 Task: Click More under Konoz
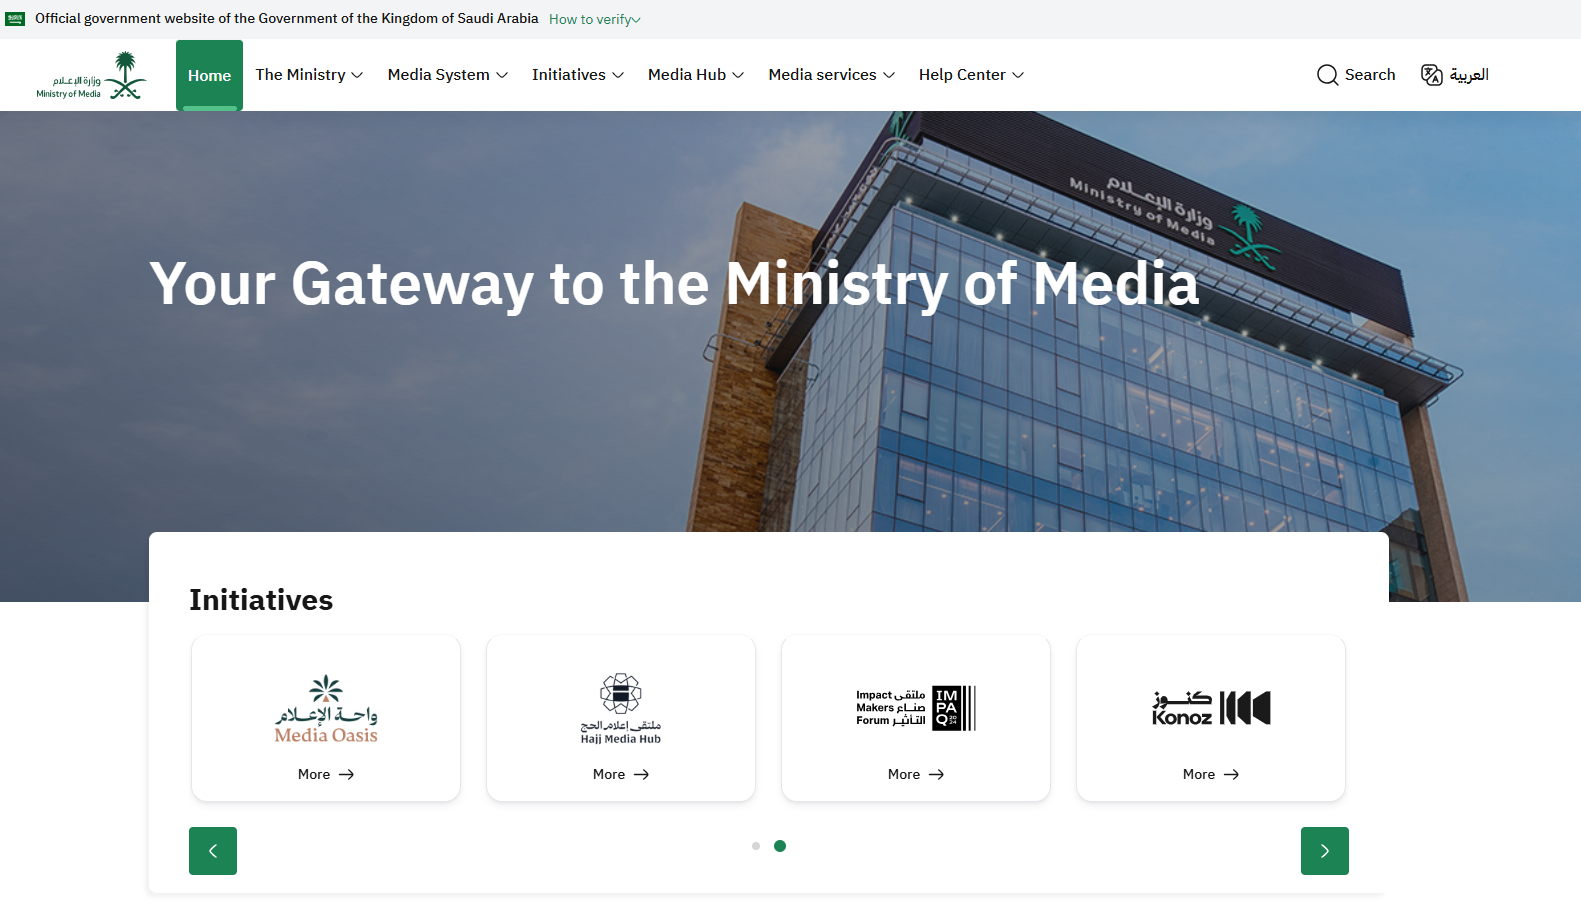(x=1199, y=775)
